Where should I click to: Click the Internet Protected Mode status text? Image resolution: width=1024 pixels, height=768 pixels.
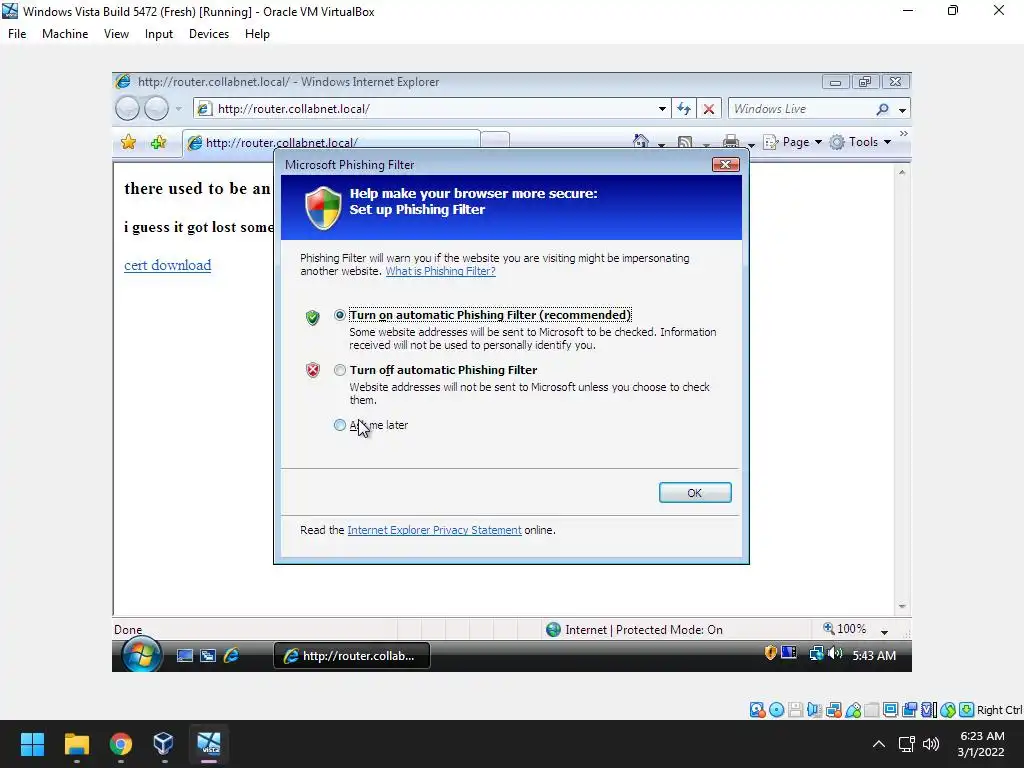coord(644,630)
